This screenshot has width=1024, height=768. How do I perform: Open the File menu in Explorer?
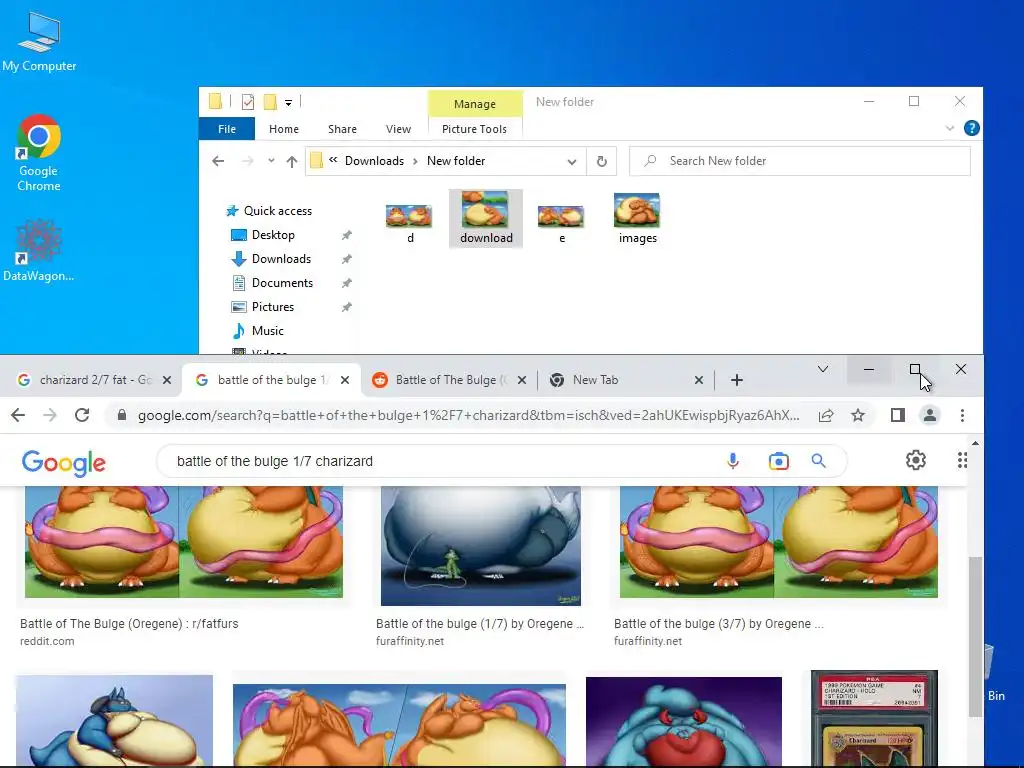(227, 129)
